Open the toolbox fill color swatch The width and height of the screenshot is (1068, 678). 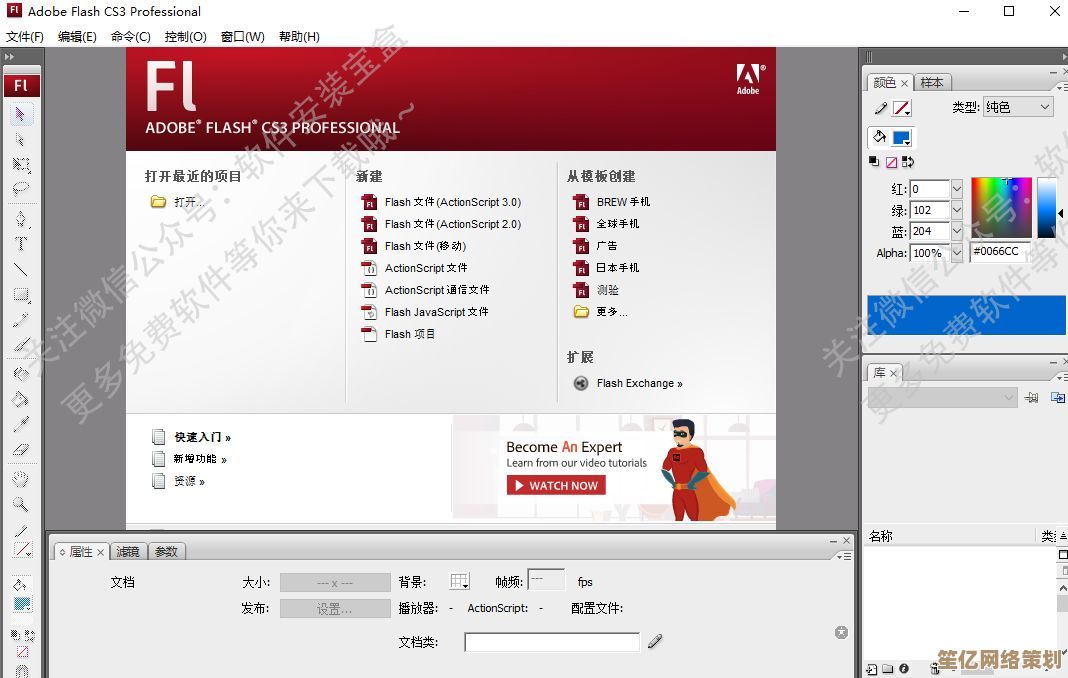click(x=22, y=604)
